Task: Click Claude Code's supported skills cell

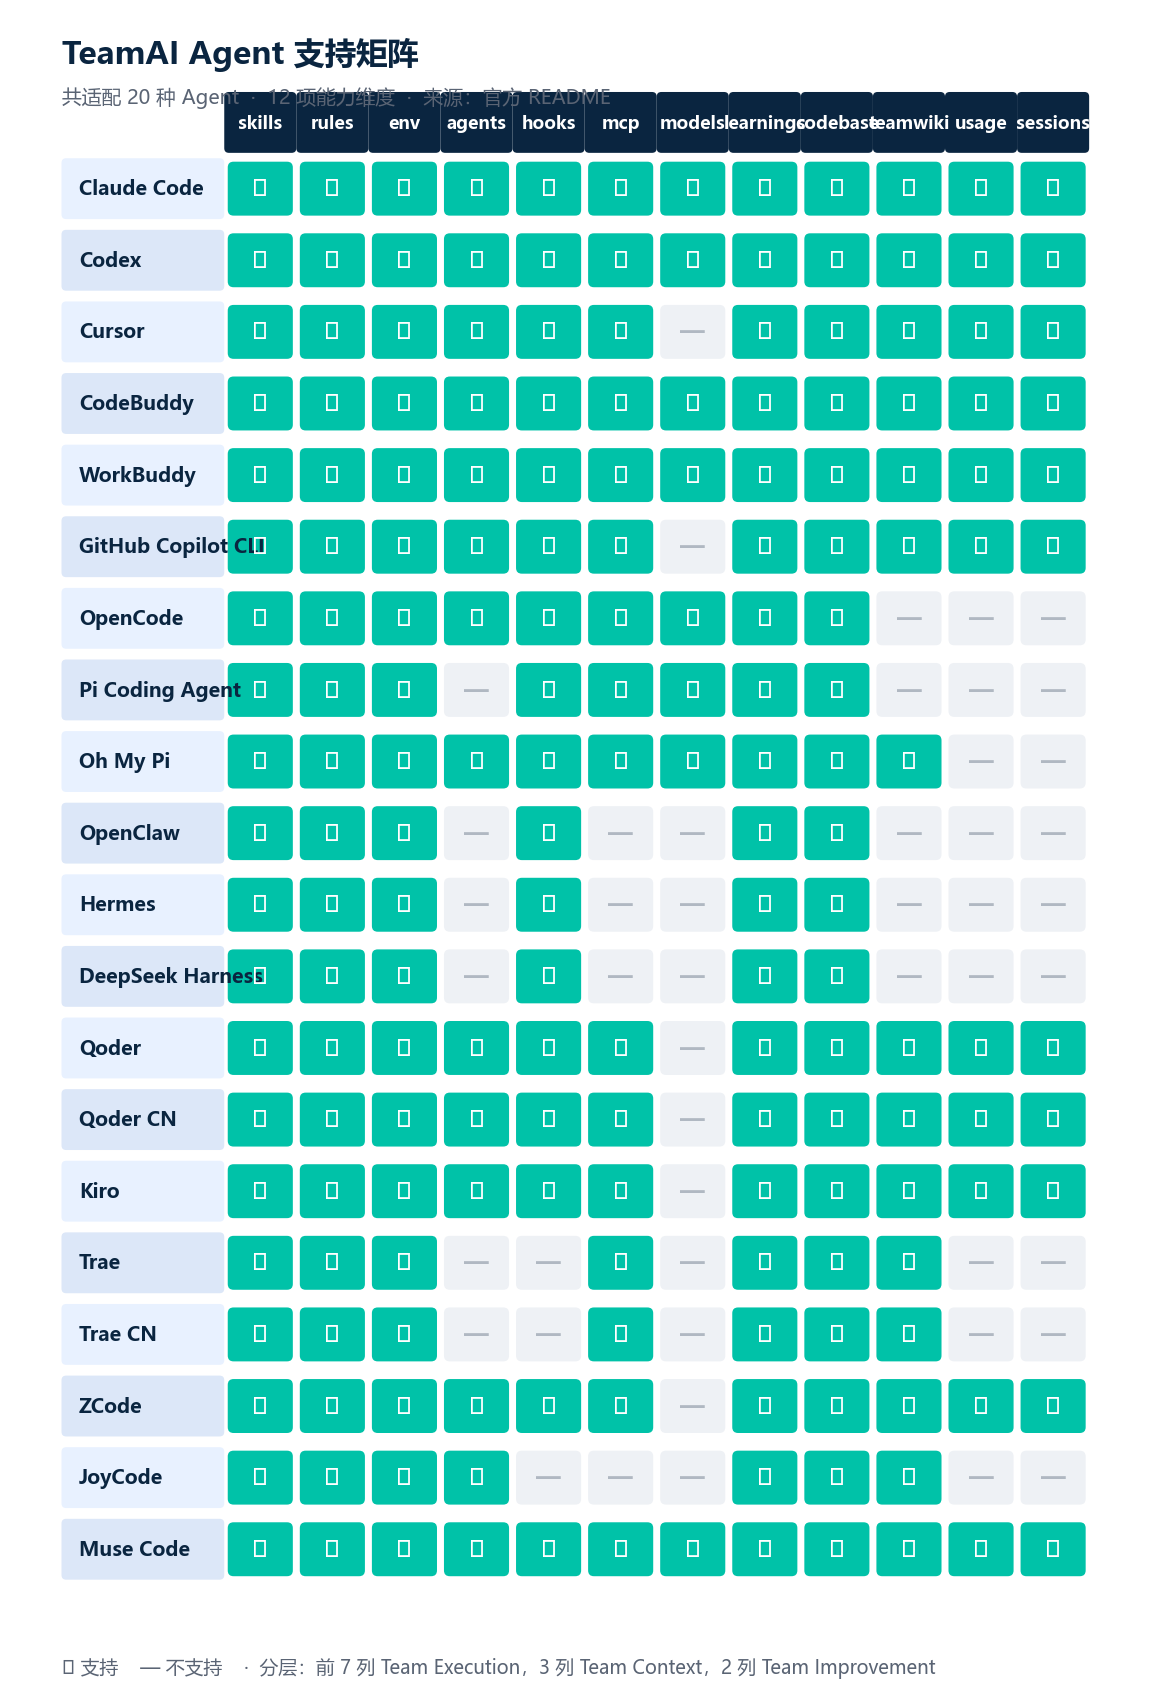Action: 260,188
